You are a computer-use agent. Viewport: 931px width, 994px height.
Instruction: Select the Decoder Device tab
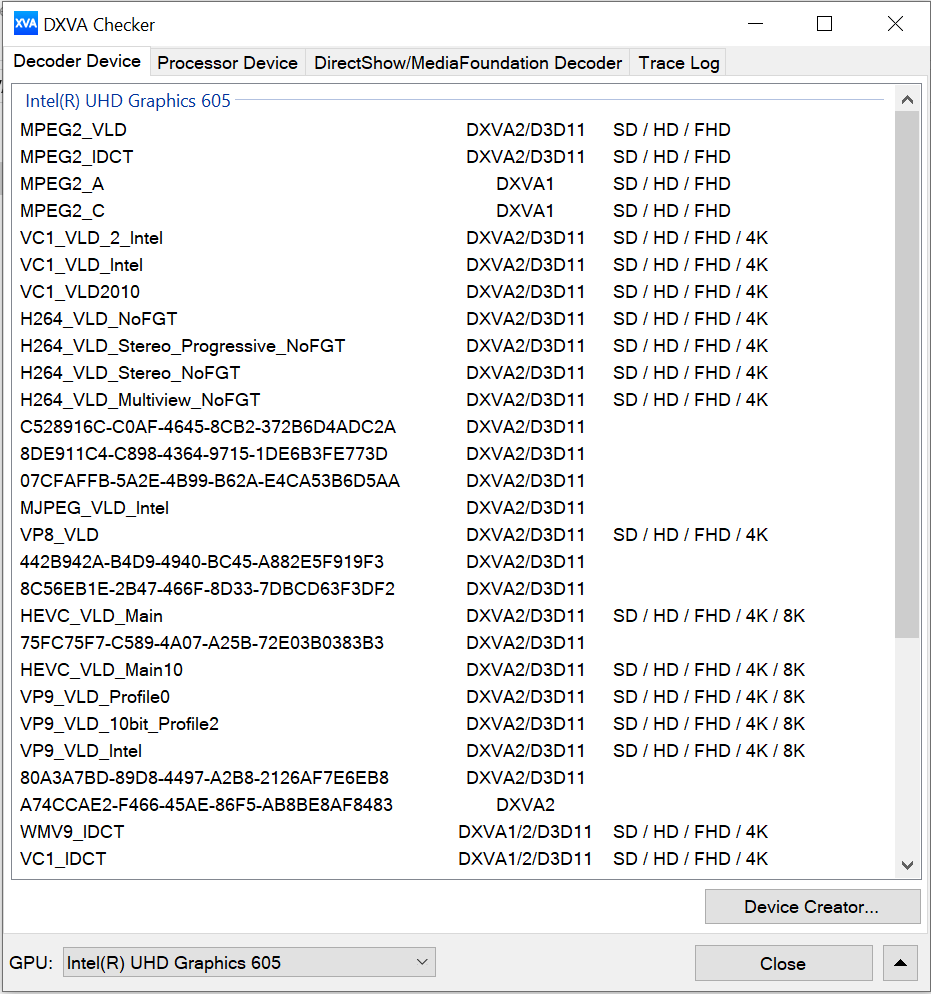(77, 61)
